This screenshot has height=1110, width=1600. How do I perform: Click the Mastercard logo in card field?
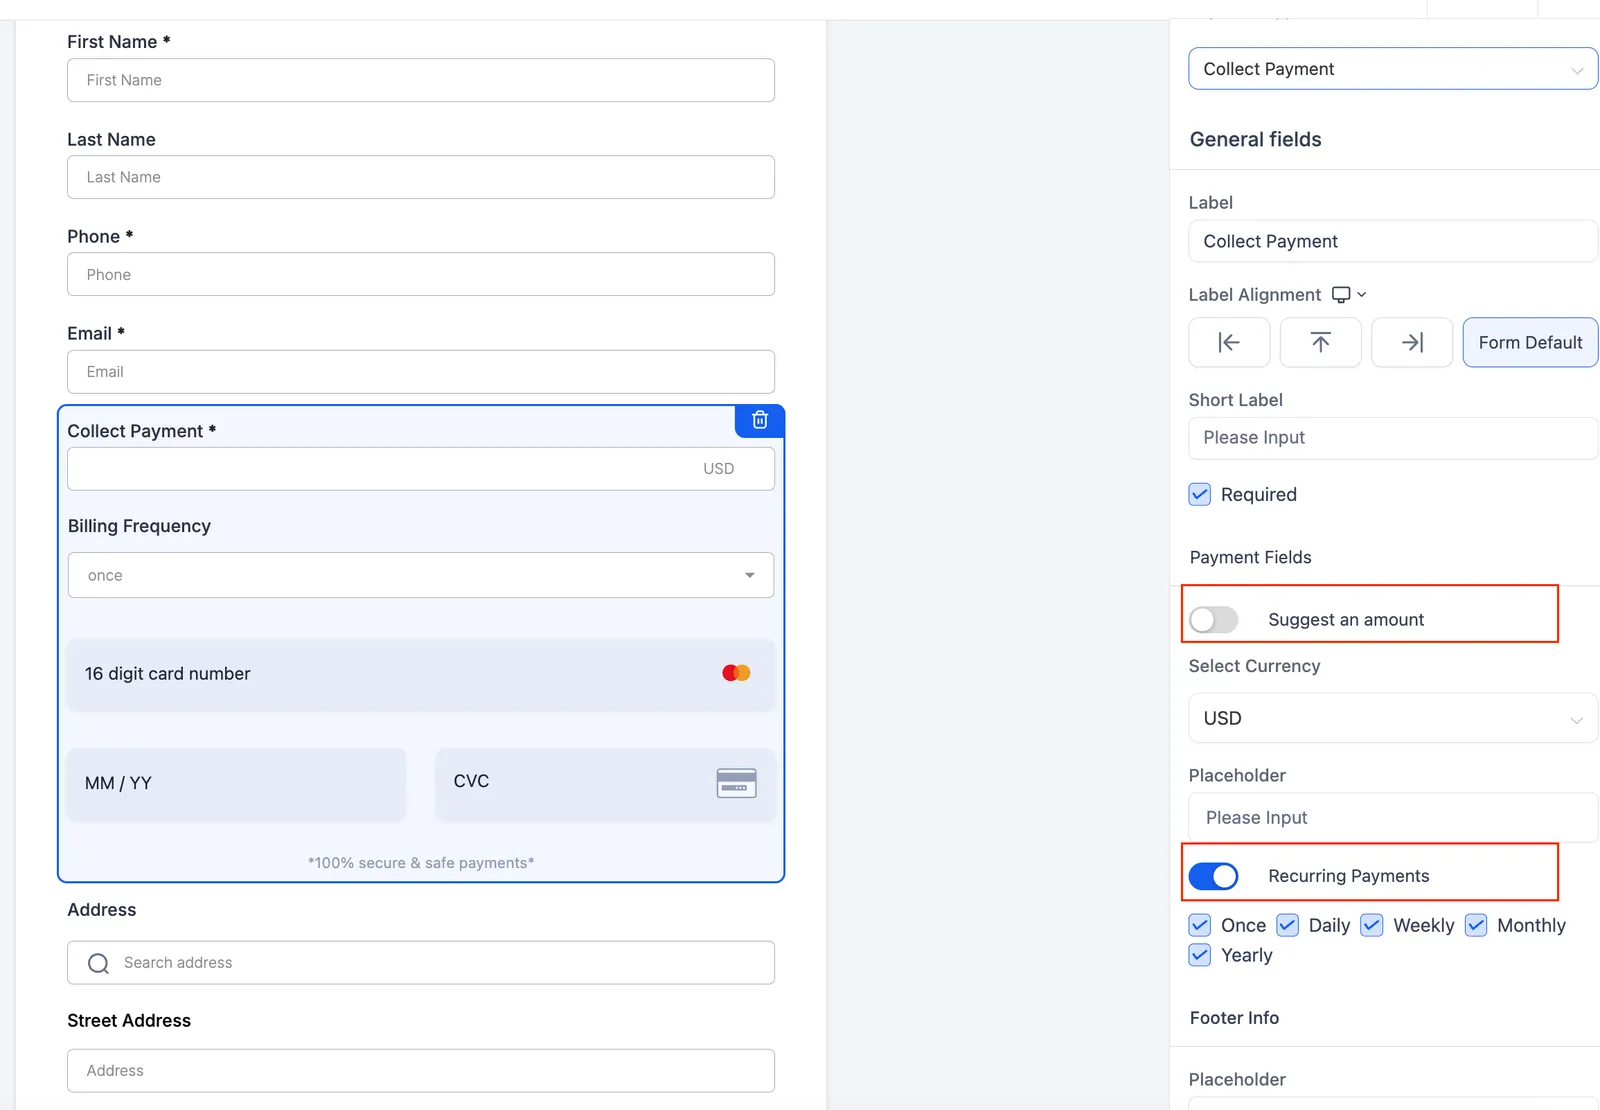[736, 673]
